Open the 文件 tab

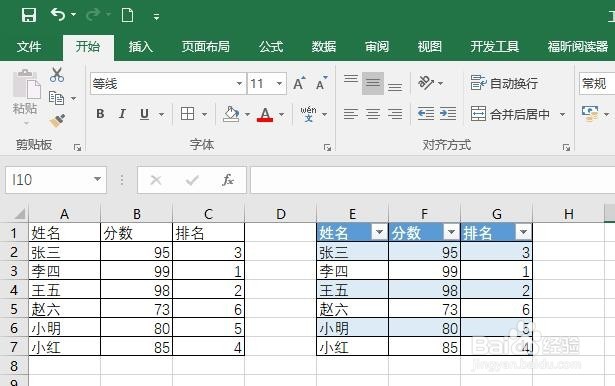[29, 47]
